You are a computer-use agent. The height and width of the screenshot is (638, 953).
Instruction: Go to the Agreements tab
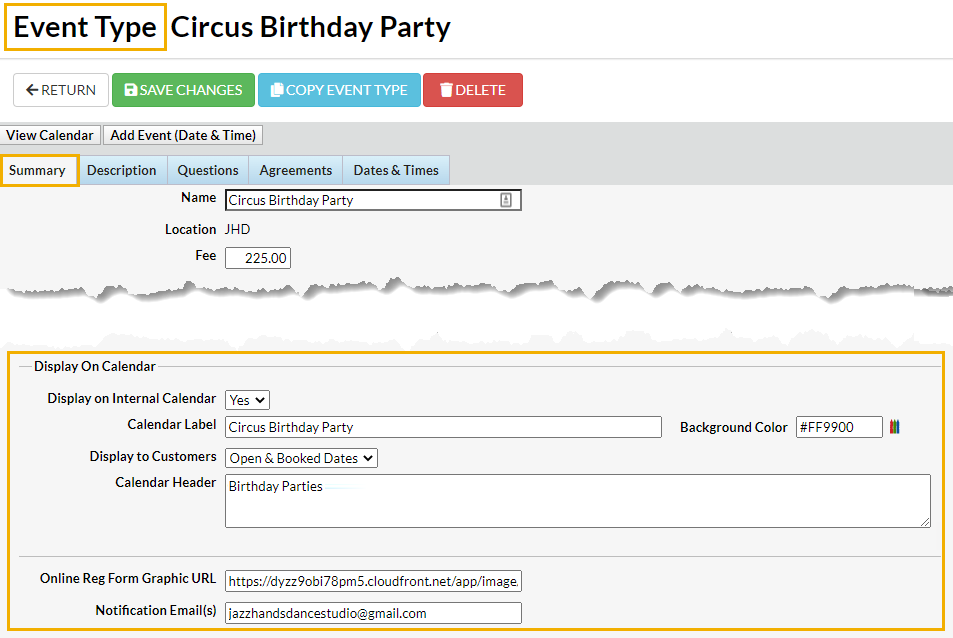coord(295,170)
